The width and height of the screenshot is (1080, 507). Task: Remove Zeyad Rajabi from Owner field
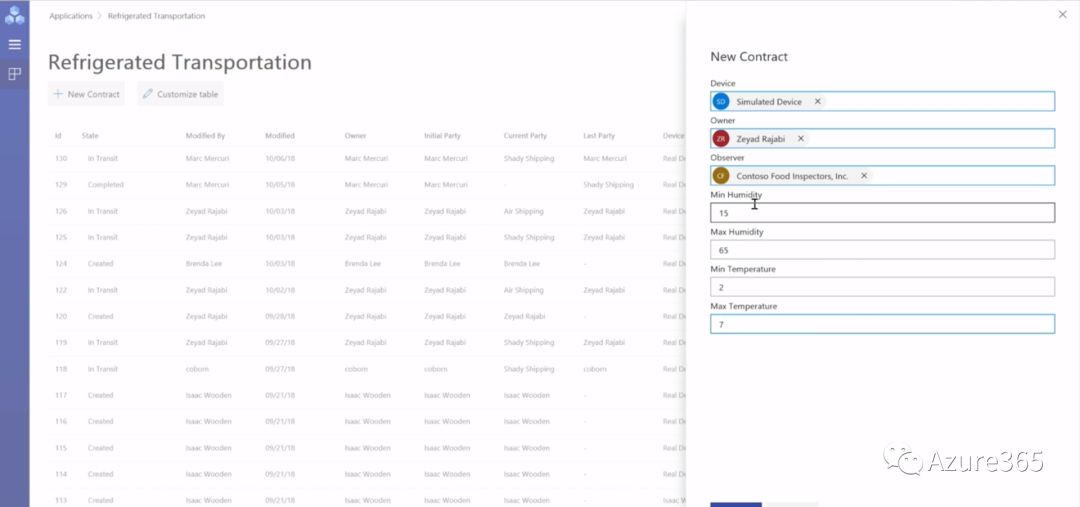click(800, 139)
